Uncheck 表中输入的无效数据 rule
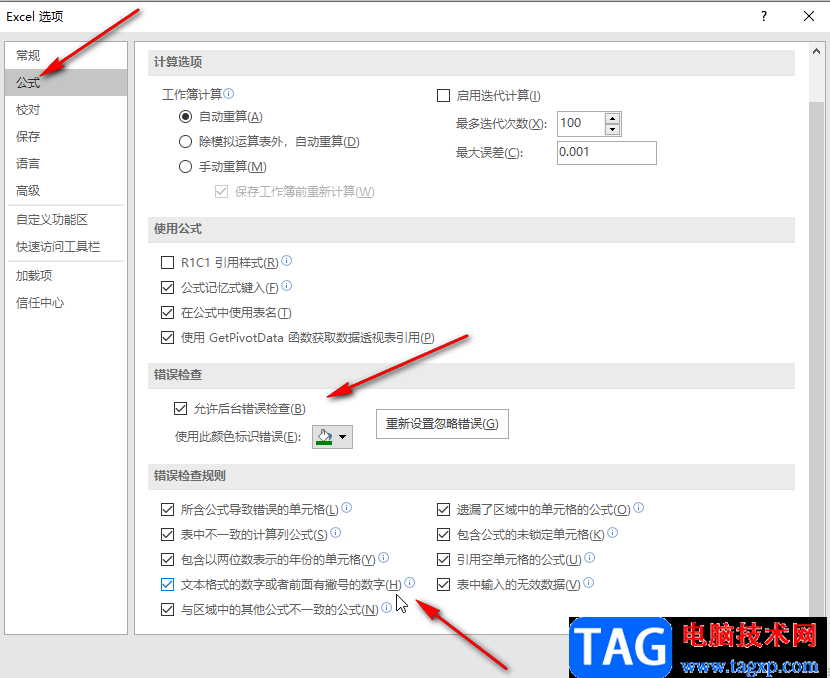830x678 pixels. pyautogui.click(x=444, y=584)
